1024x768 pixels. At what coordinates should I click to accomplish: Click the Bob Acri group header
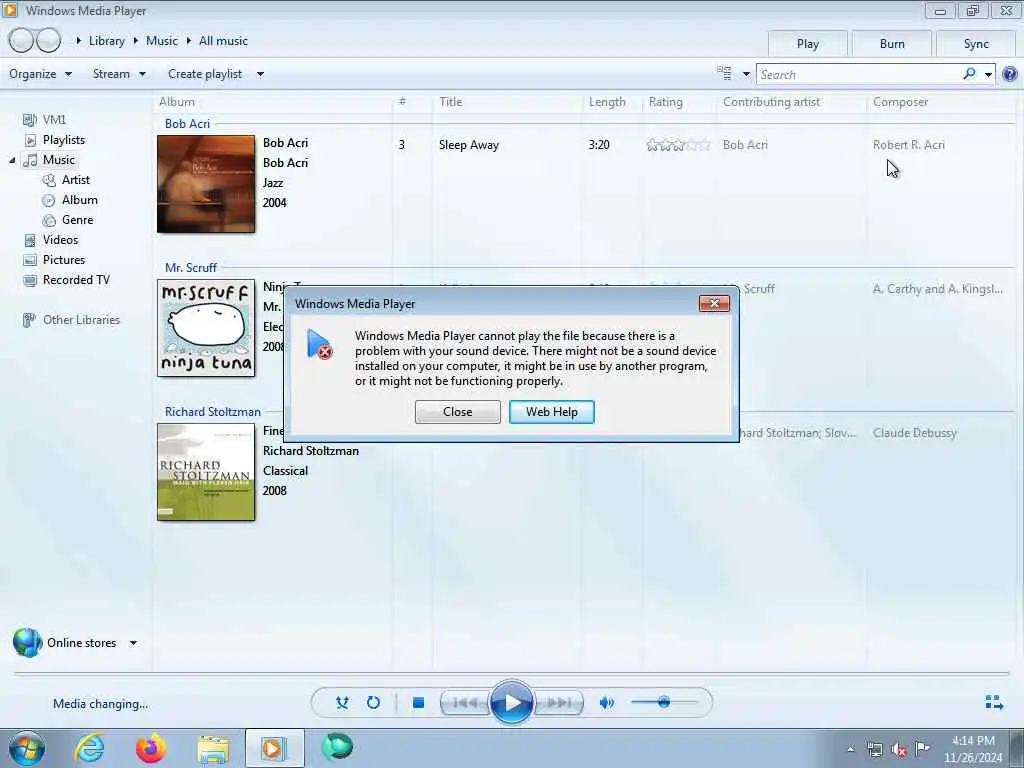[x=187, y=123]
